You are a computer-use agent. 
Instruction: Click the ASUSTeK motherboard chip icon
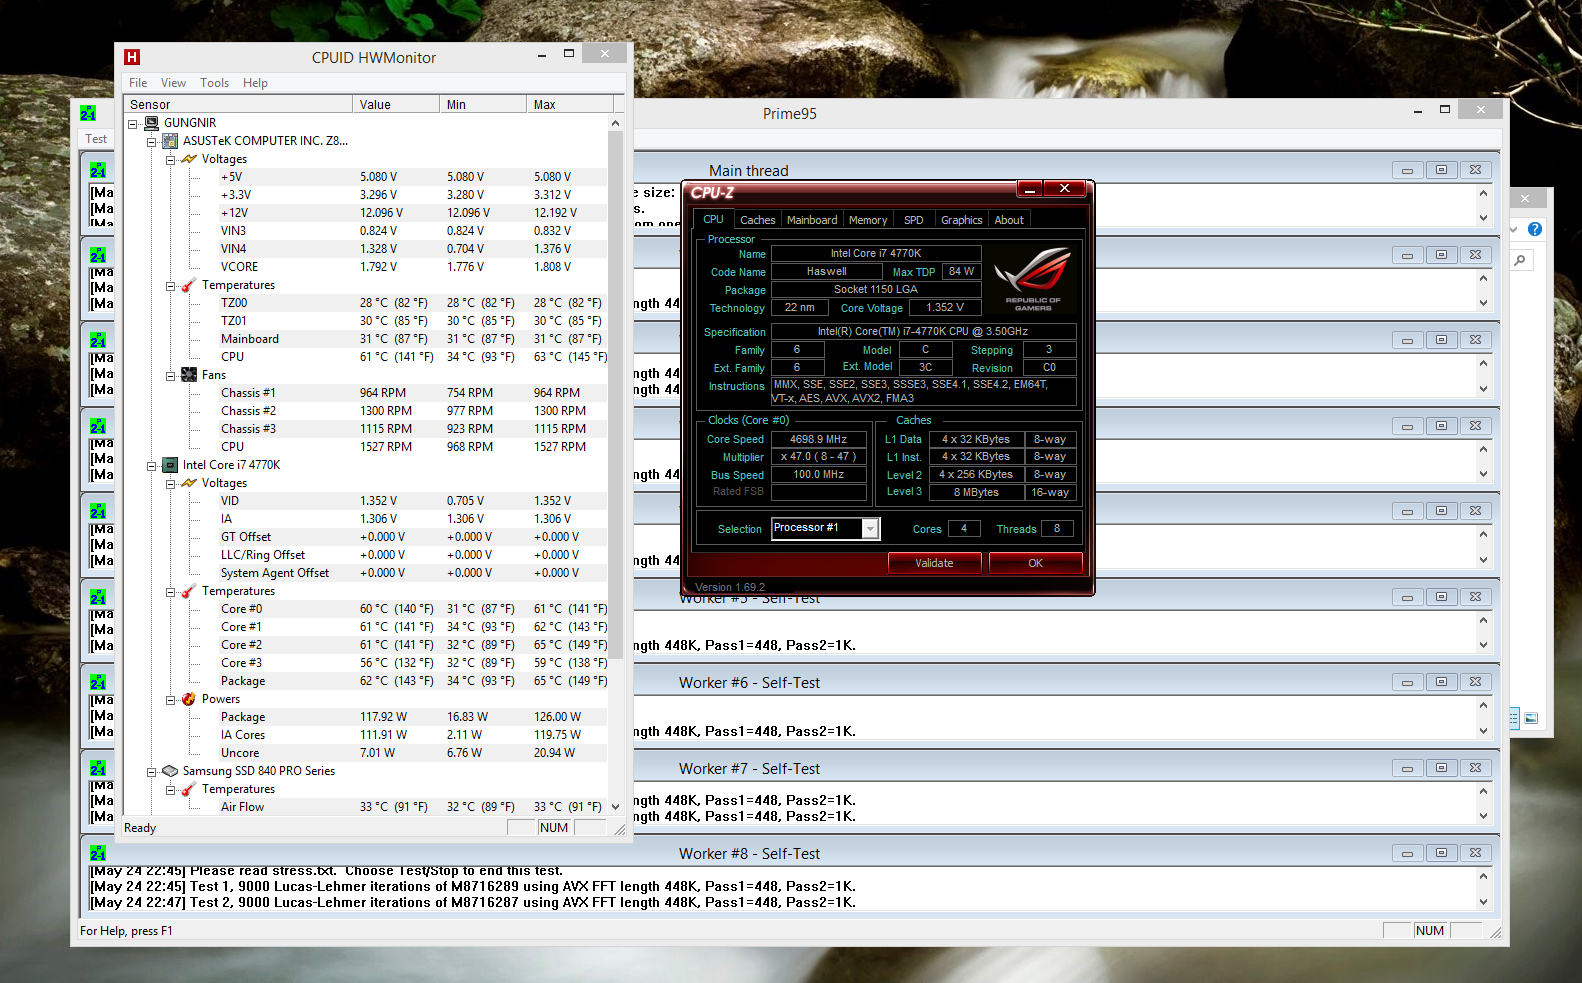click(170, 141)
